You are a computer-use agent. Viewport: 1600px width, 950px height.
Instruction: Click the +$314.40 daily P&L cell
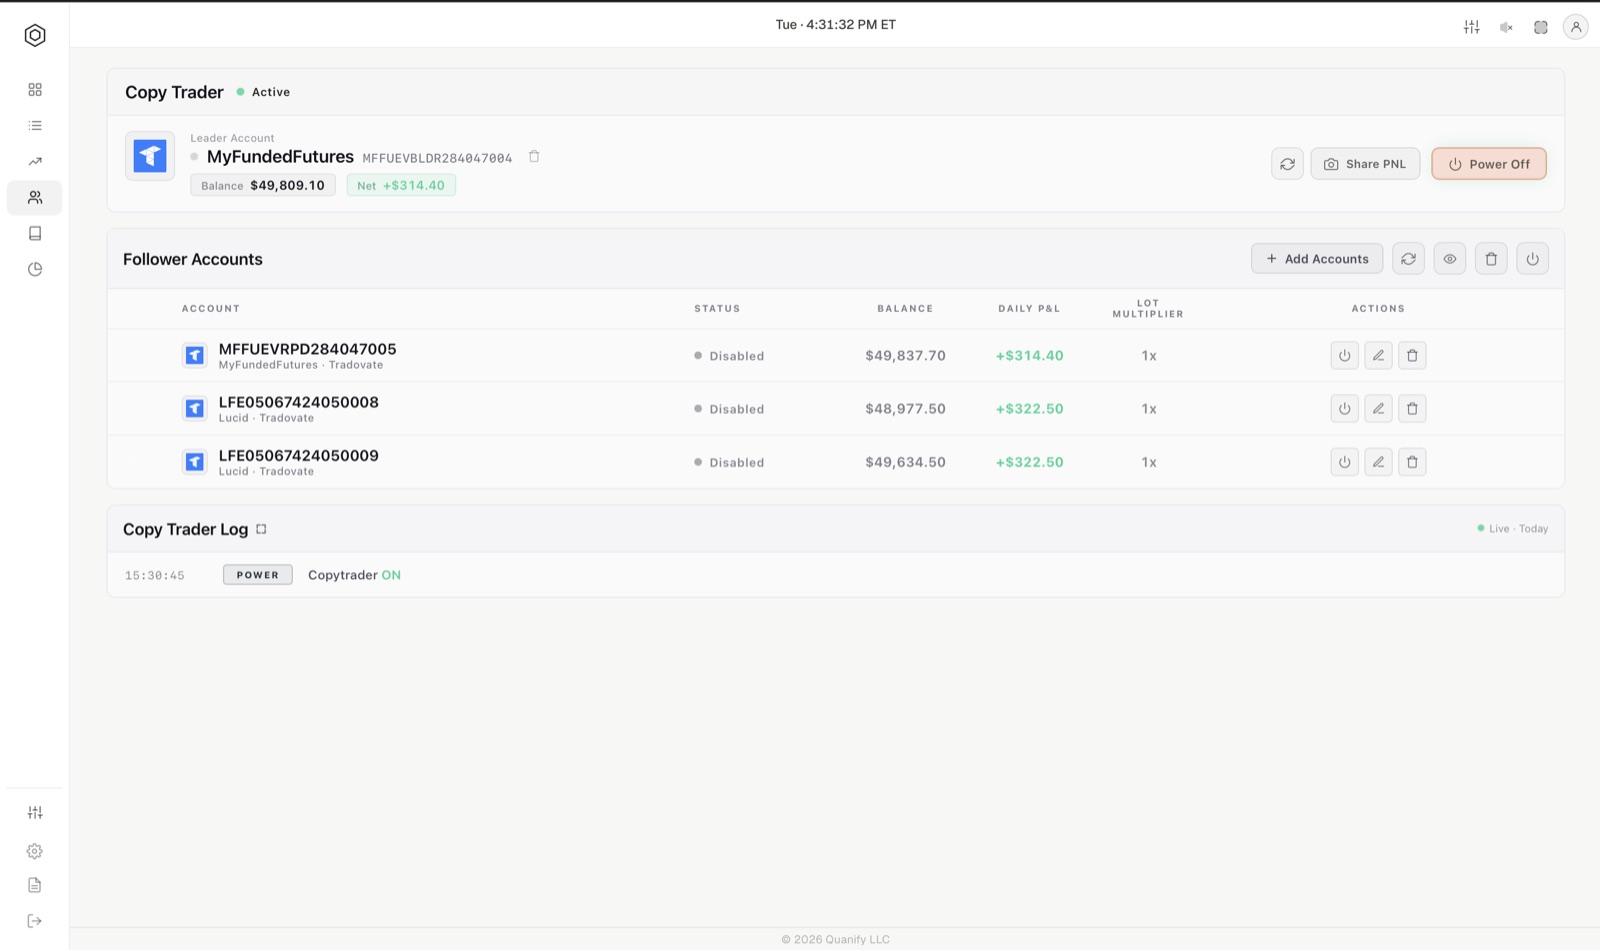click(1030, 356)
